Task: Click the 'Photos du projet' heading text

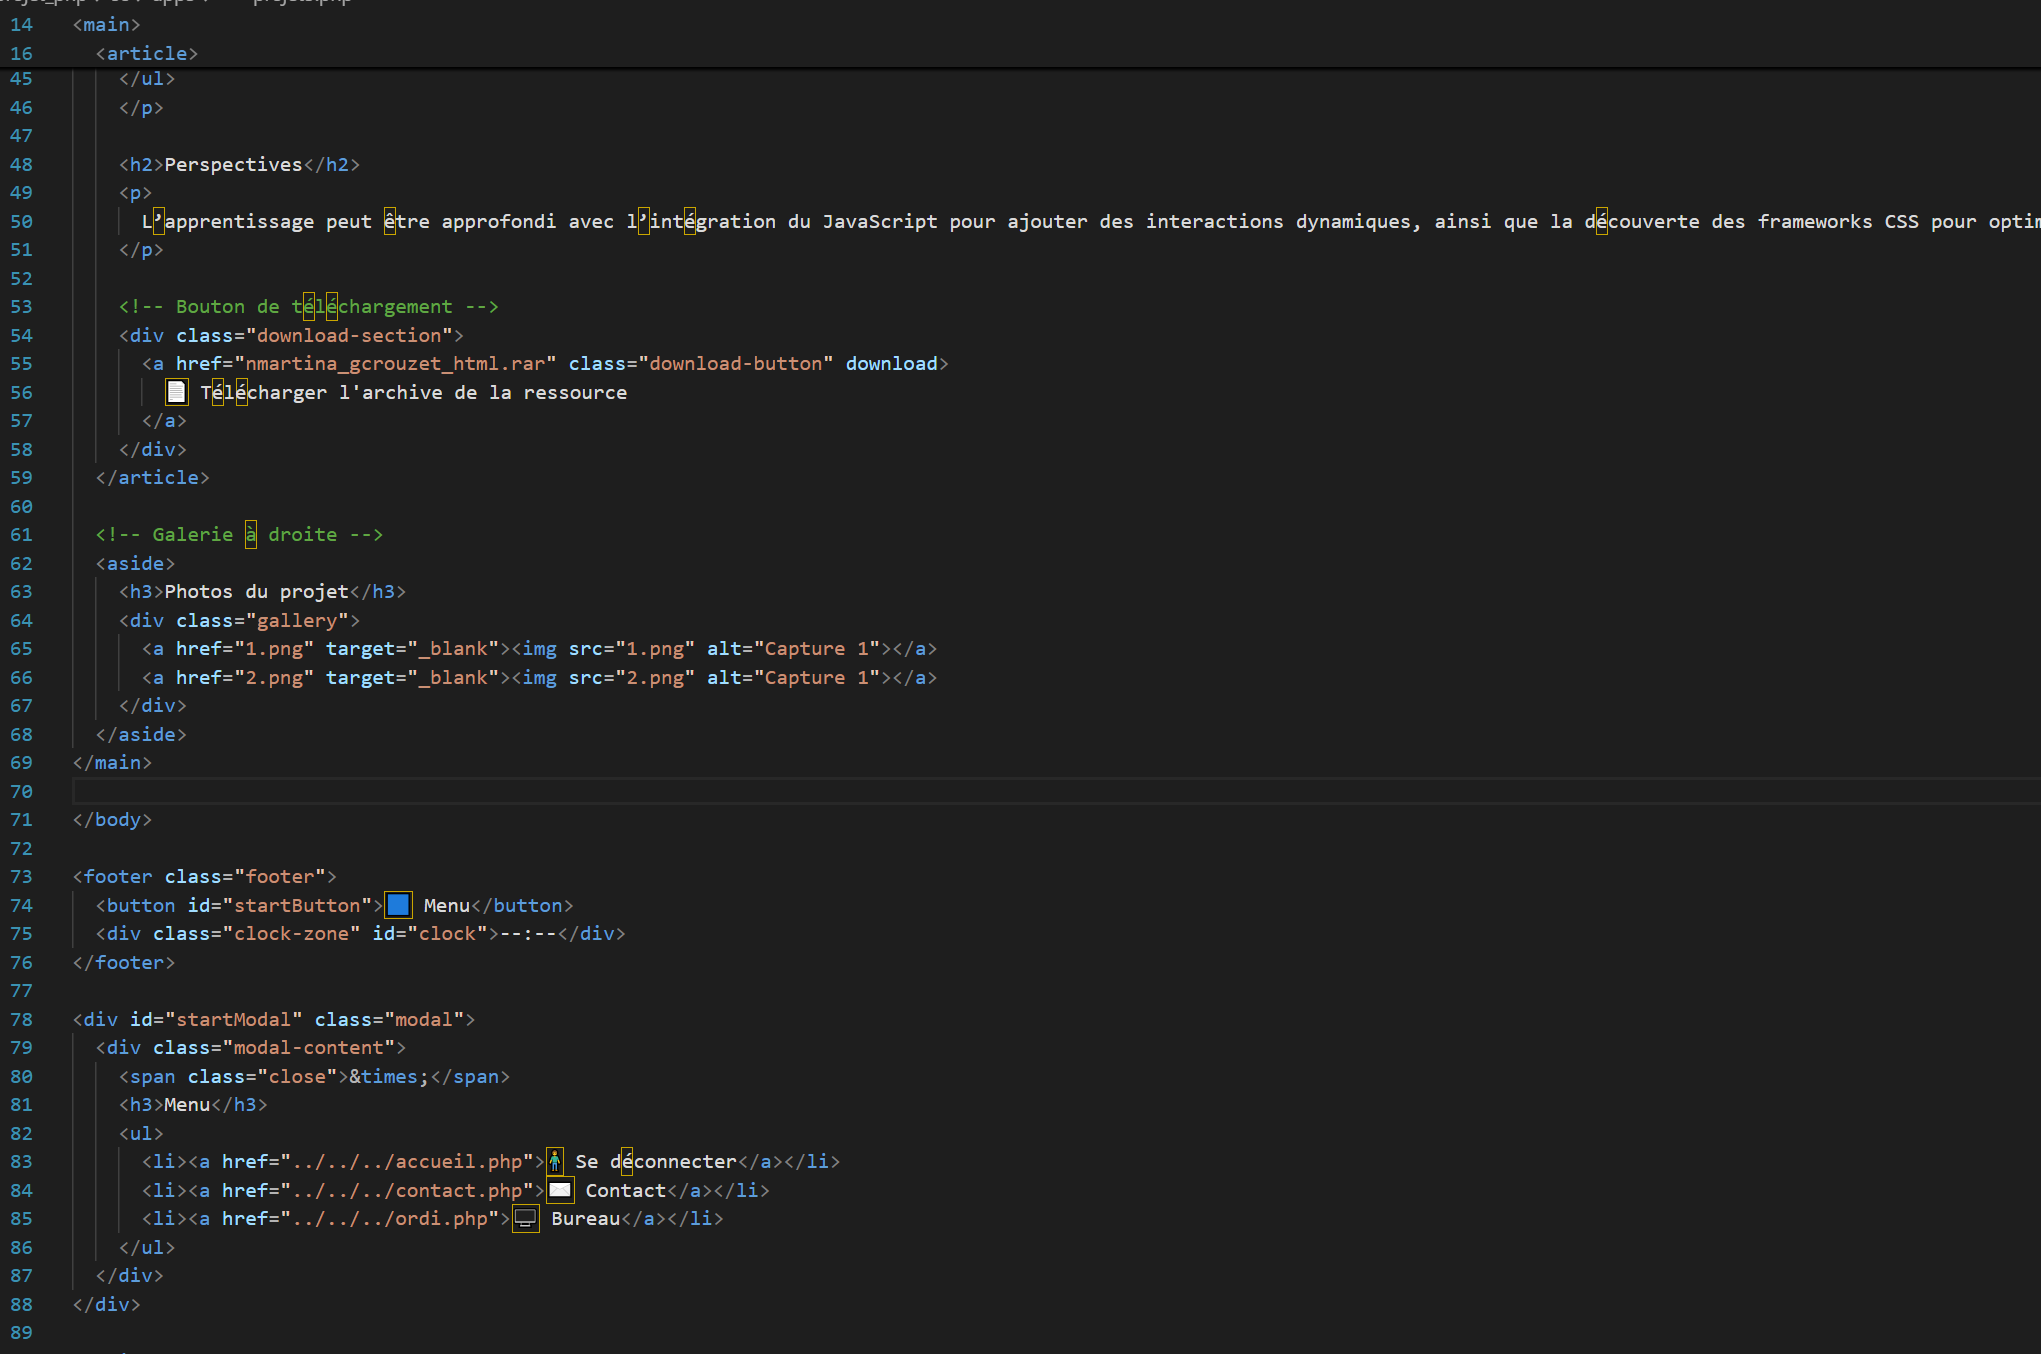Action: [x=256, y=591]
